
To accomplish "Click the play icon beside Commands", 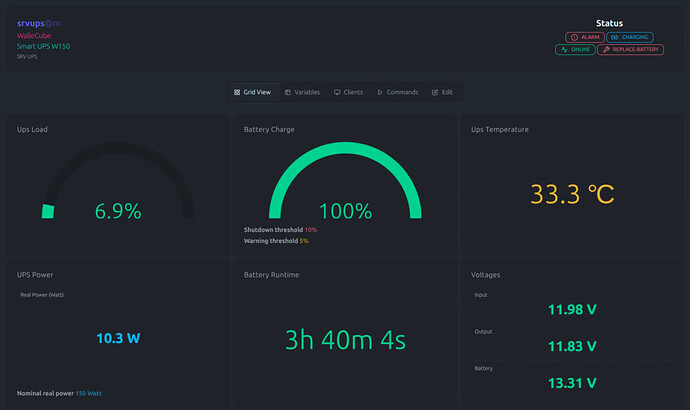I will pyautogui.click(x=380, y=92).
